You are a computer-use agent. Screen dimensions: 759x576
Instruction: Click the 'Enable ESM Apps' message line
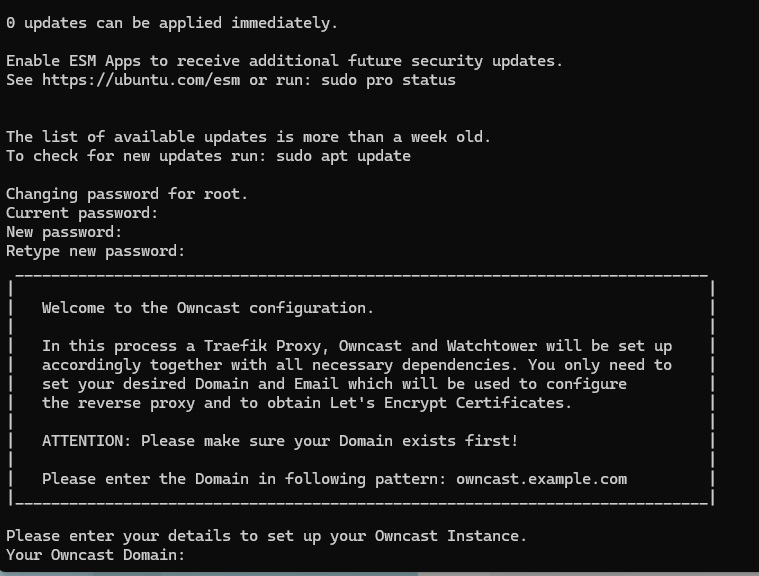(x=284, y=61)
